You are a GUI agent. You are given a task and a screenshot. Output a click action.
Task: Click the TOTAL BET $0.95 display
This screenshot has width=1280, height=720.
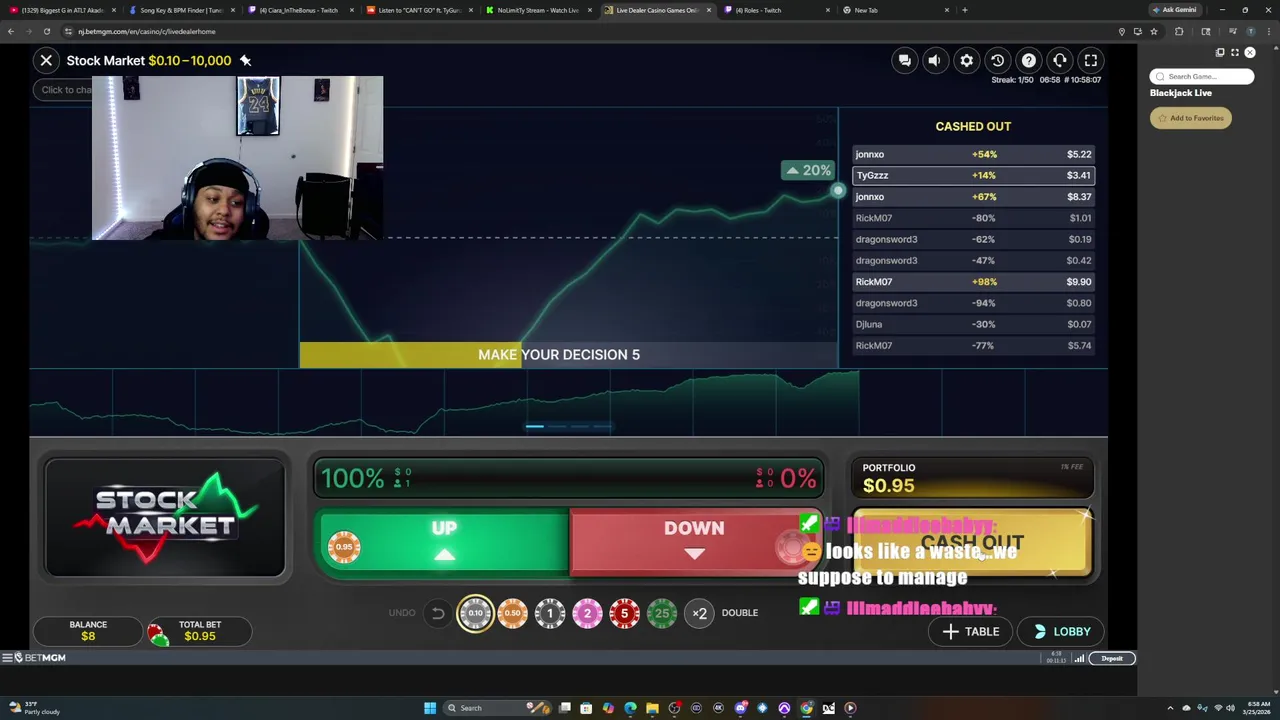(199, 631)
